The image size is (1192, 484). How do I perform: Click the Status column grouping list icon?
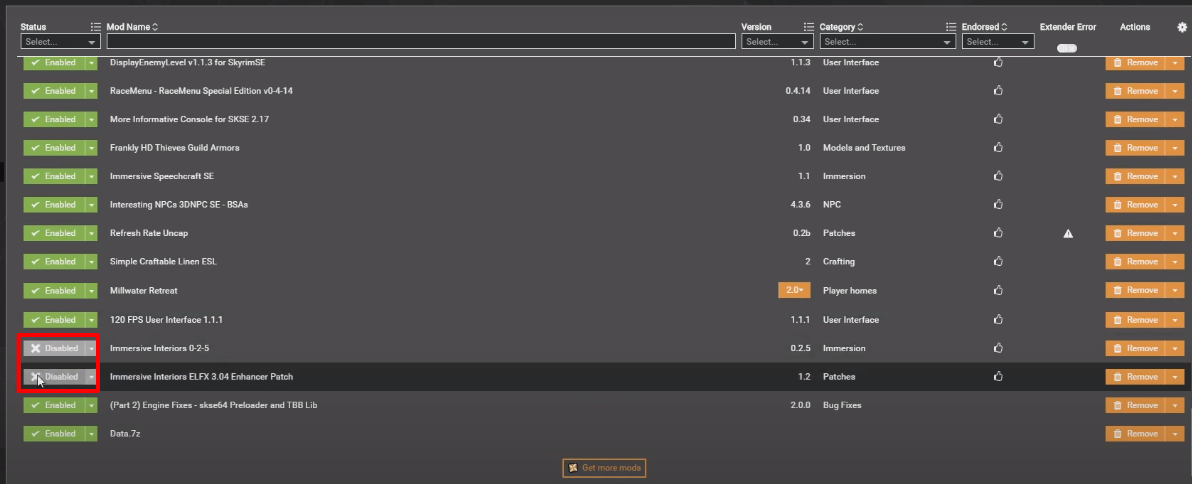pyautogui.click(x=96, y=27)
